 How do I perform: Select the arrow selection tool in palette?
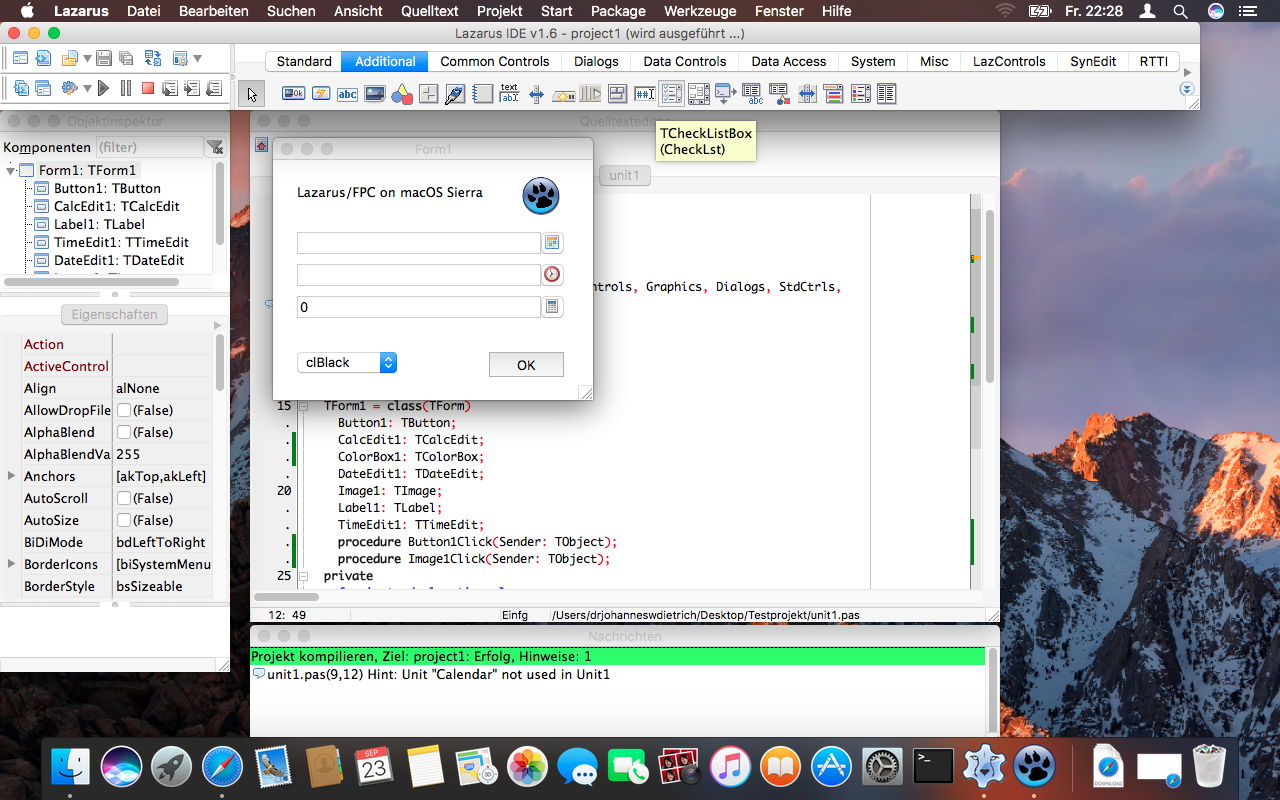pos(251,94)
